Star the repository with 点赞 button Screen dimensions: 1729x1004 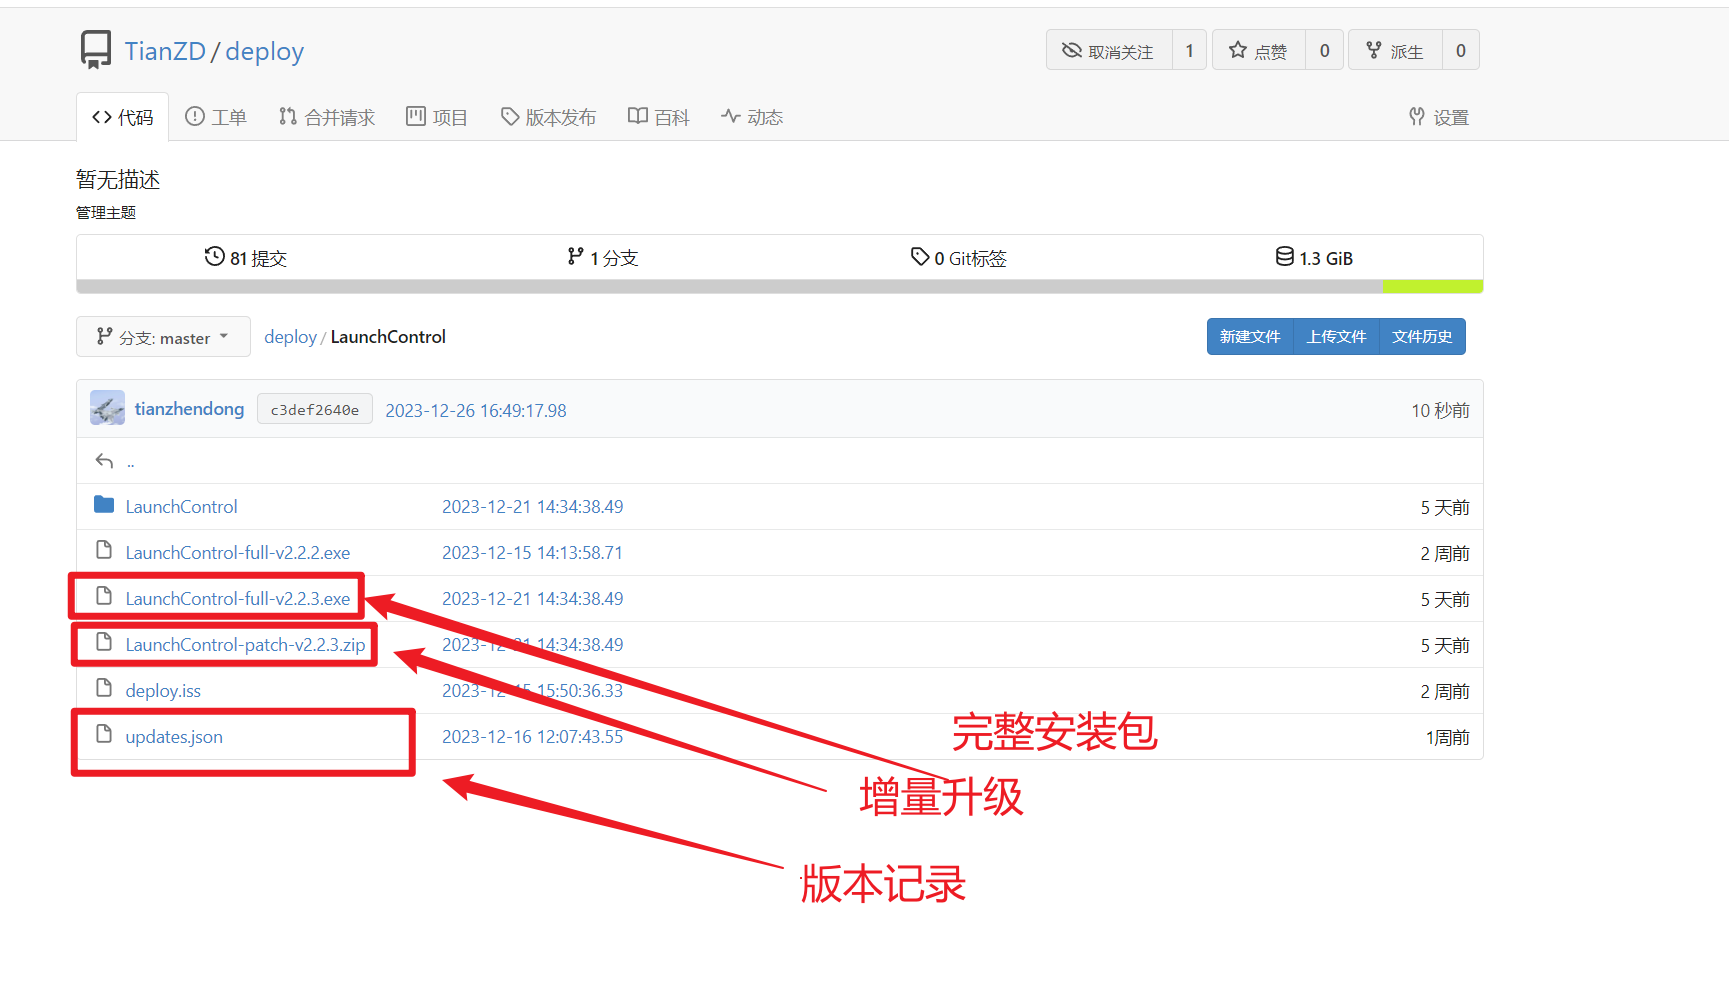coord(1258,51)
